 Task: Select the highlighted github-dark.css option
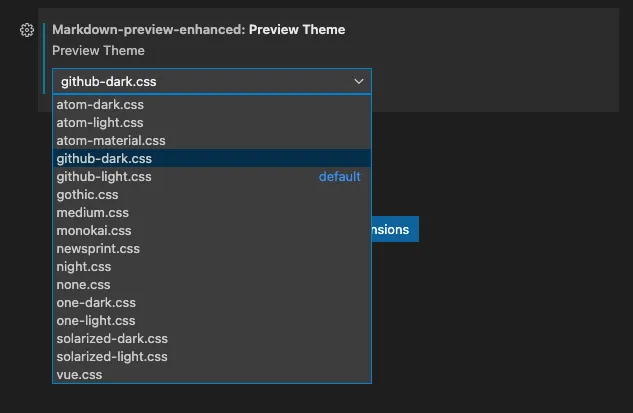[104, 158]
